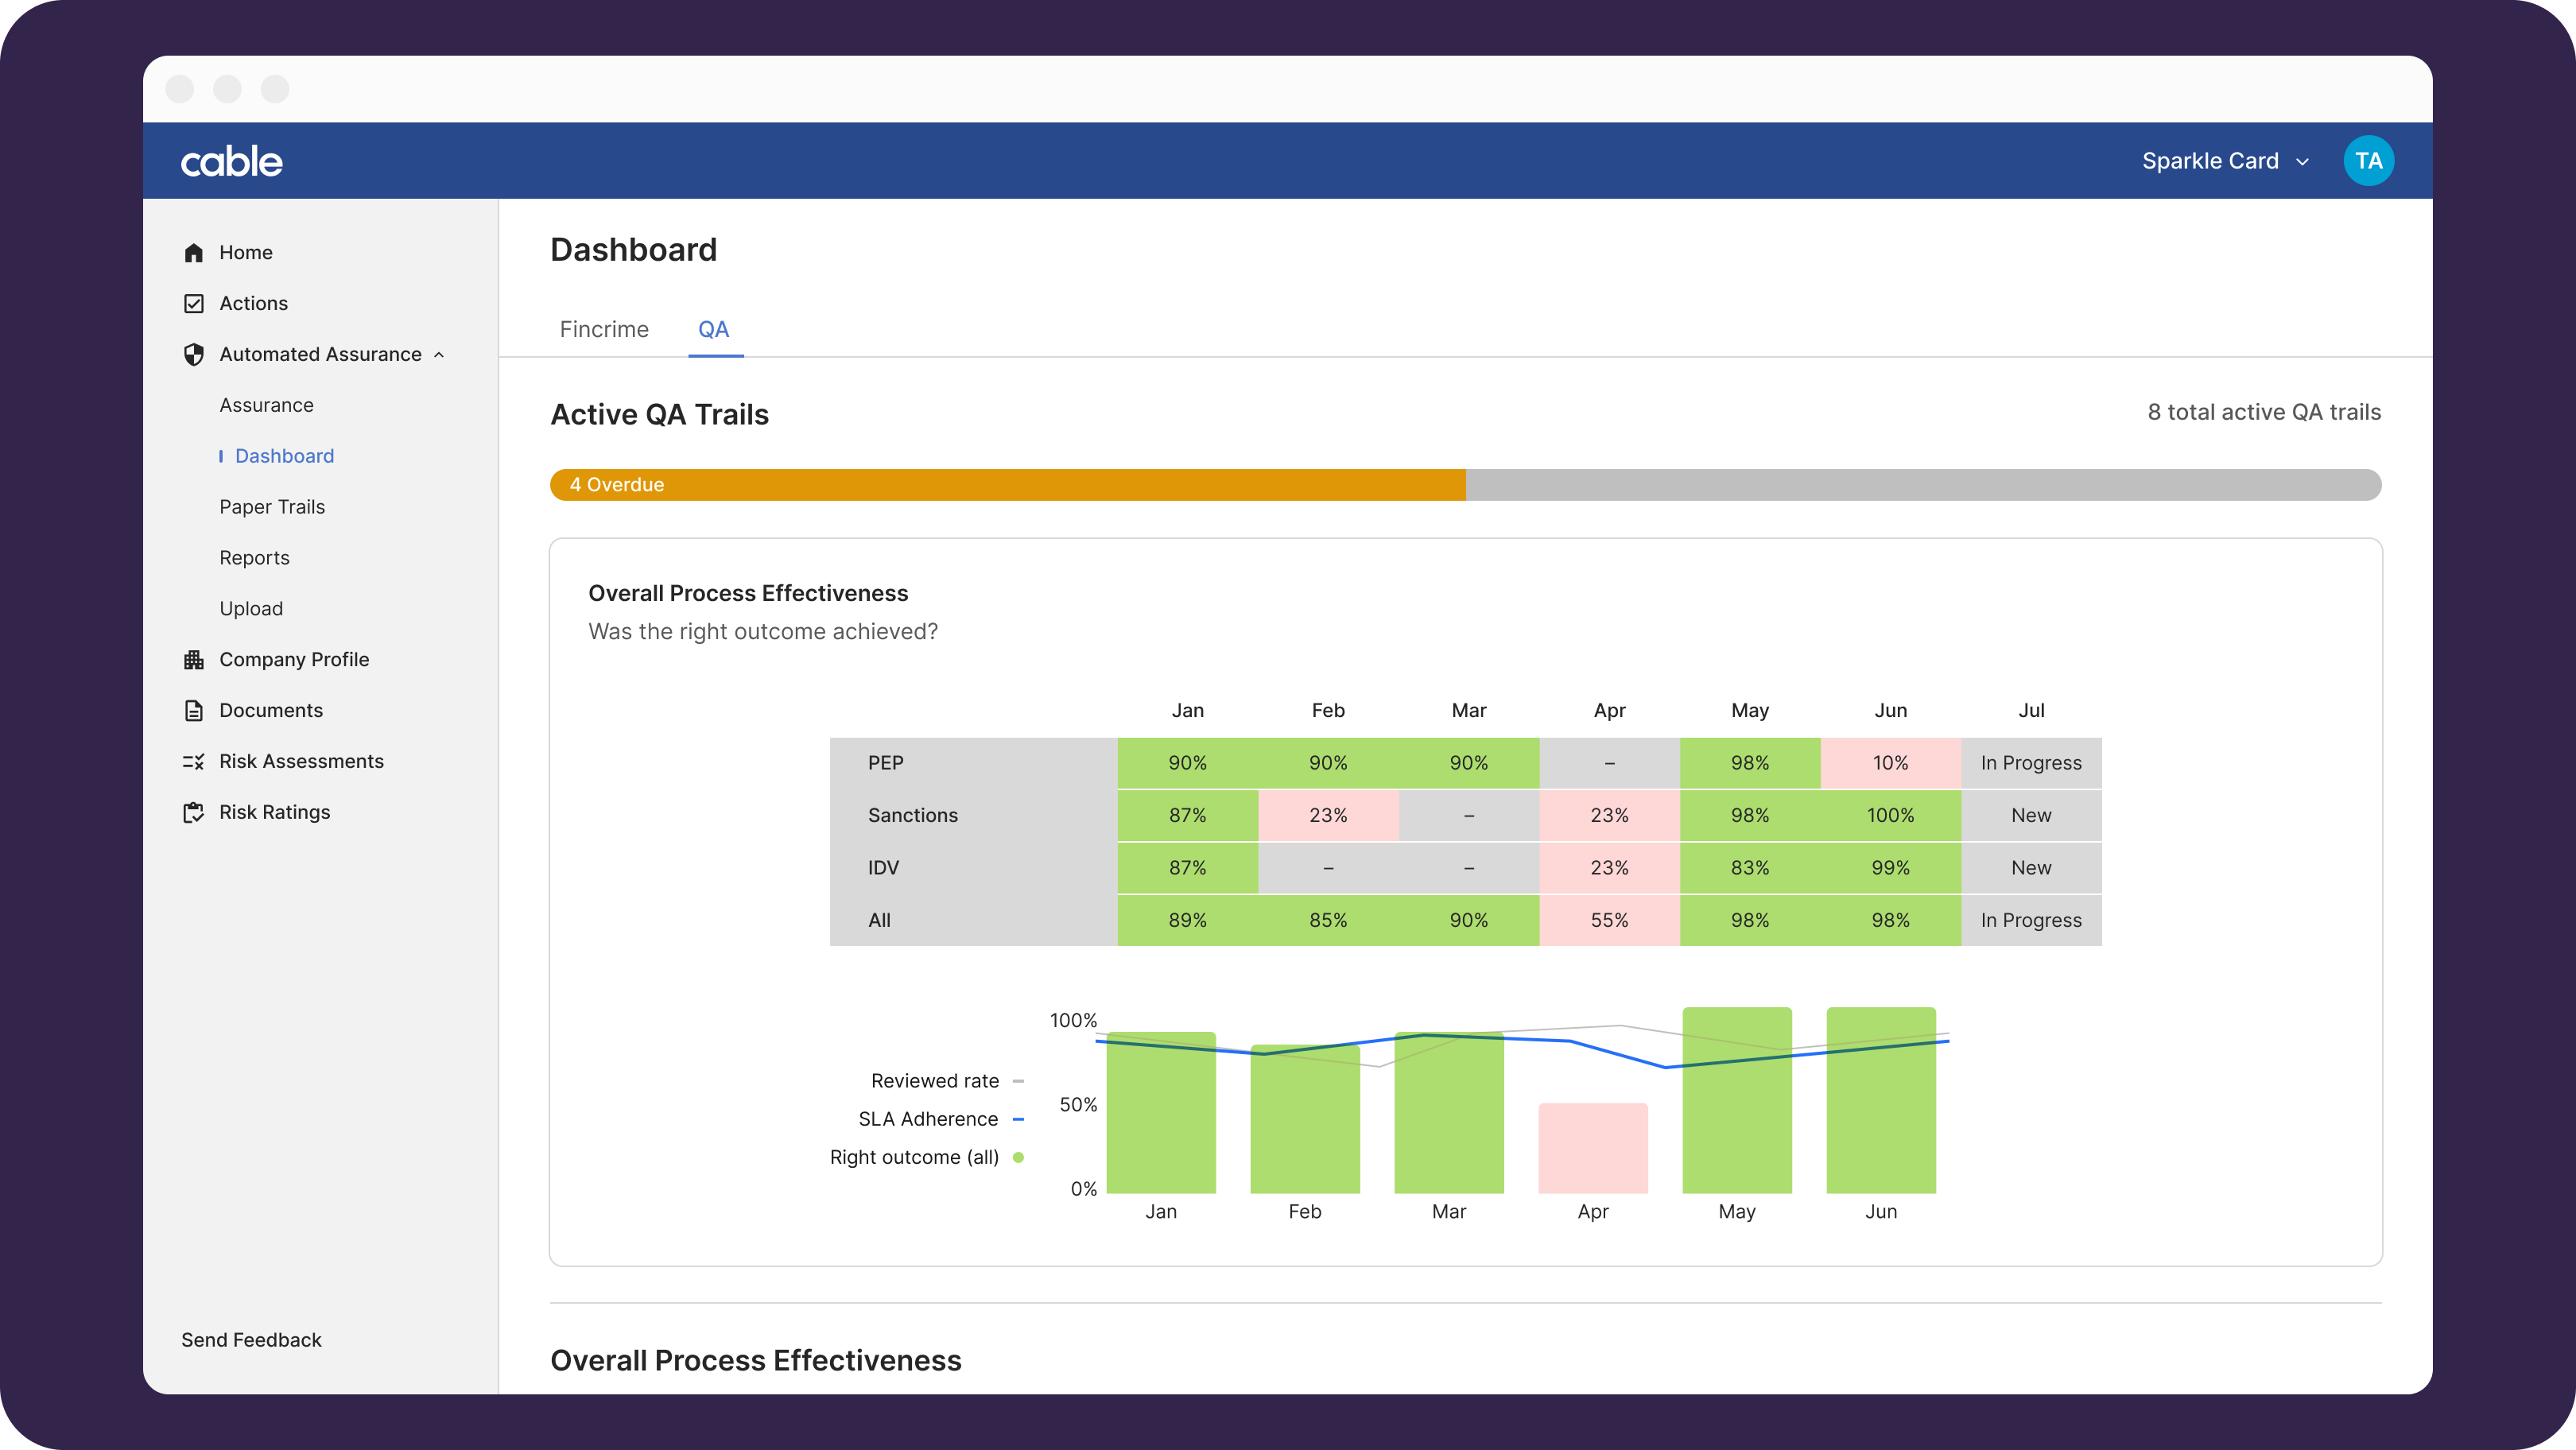
Task: Click the Documents file icon
Action: [x=194, y=710]
